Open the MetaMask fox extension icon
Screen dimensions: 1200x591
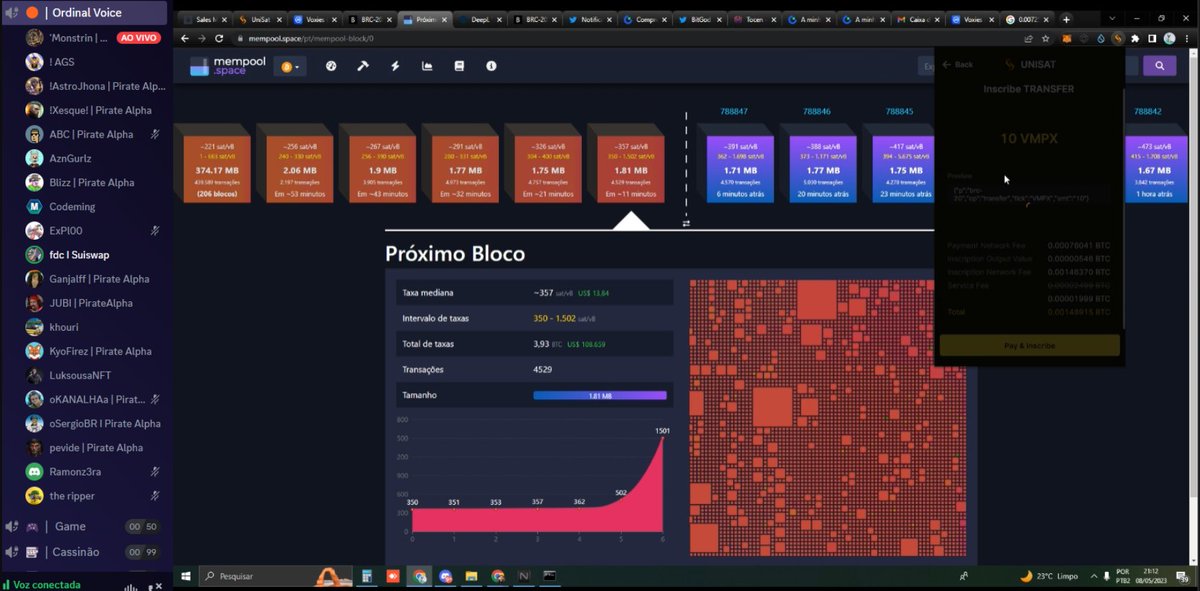coord(1067,38)
